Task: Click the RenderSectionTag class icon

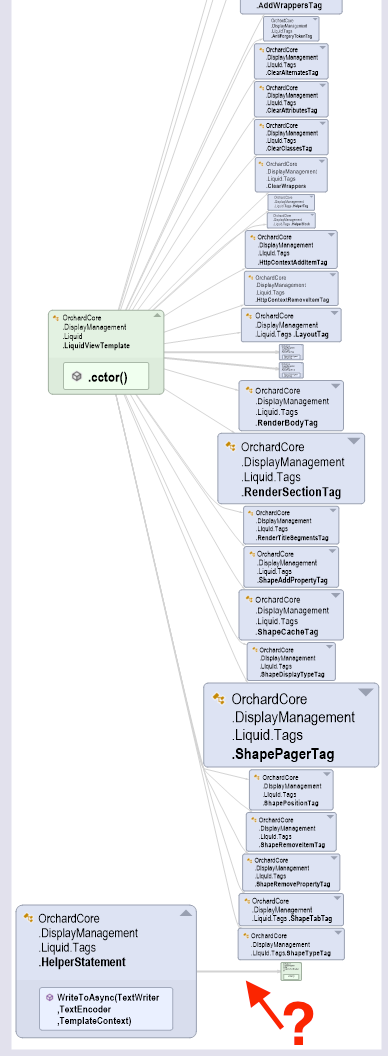Action: tap(231, 447)
